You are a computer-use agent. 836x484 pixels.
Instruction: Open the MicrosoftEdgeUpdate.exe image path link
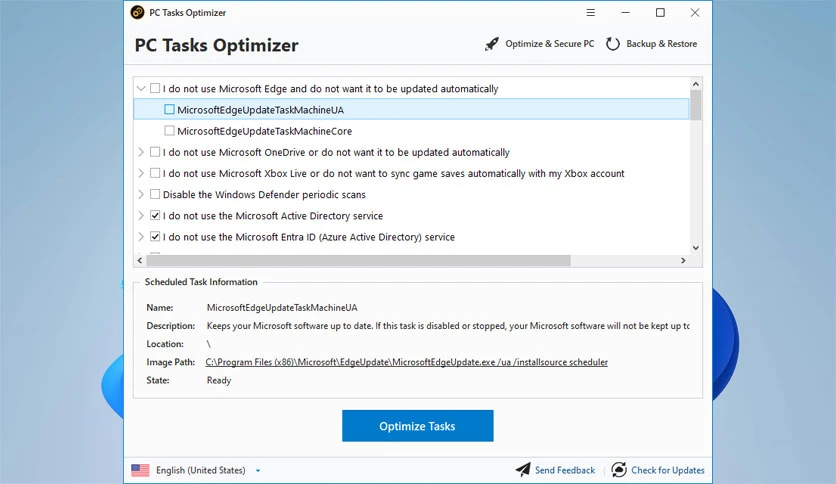point(406,362)
